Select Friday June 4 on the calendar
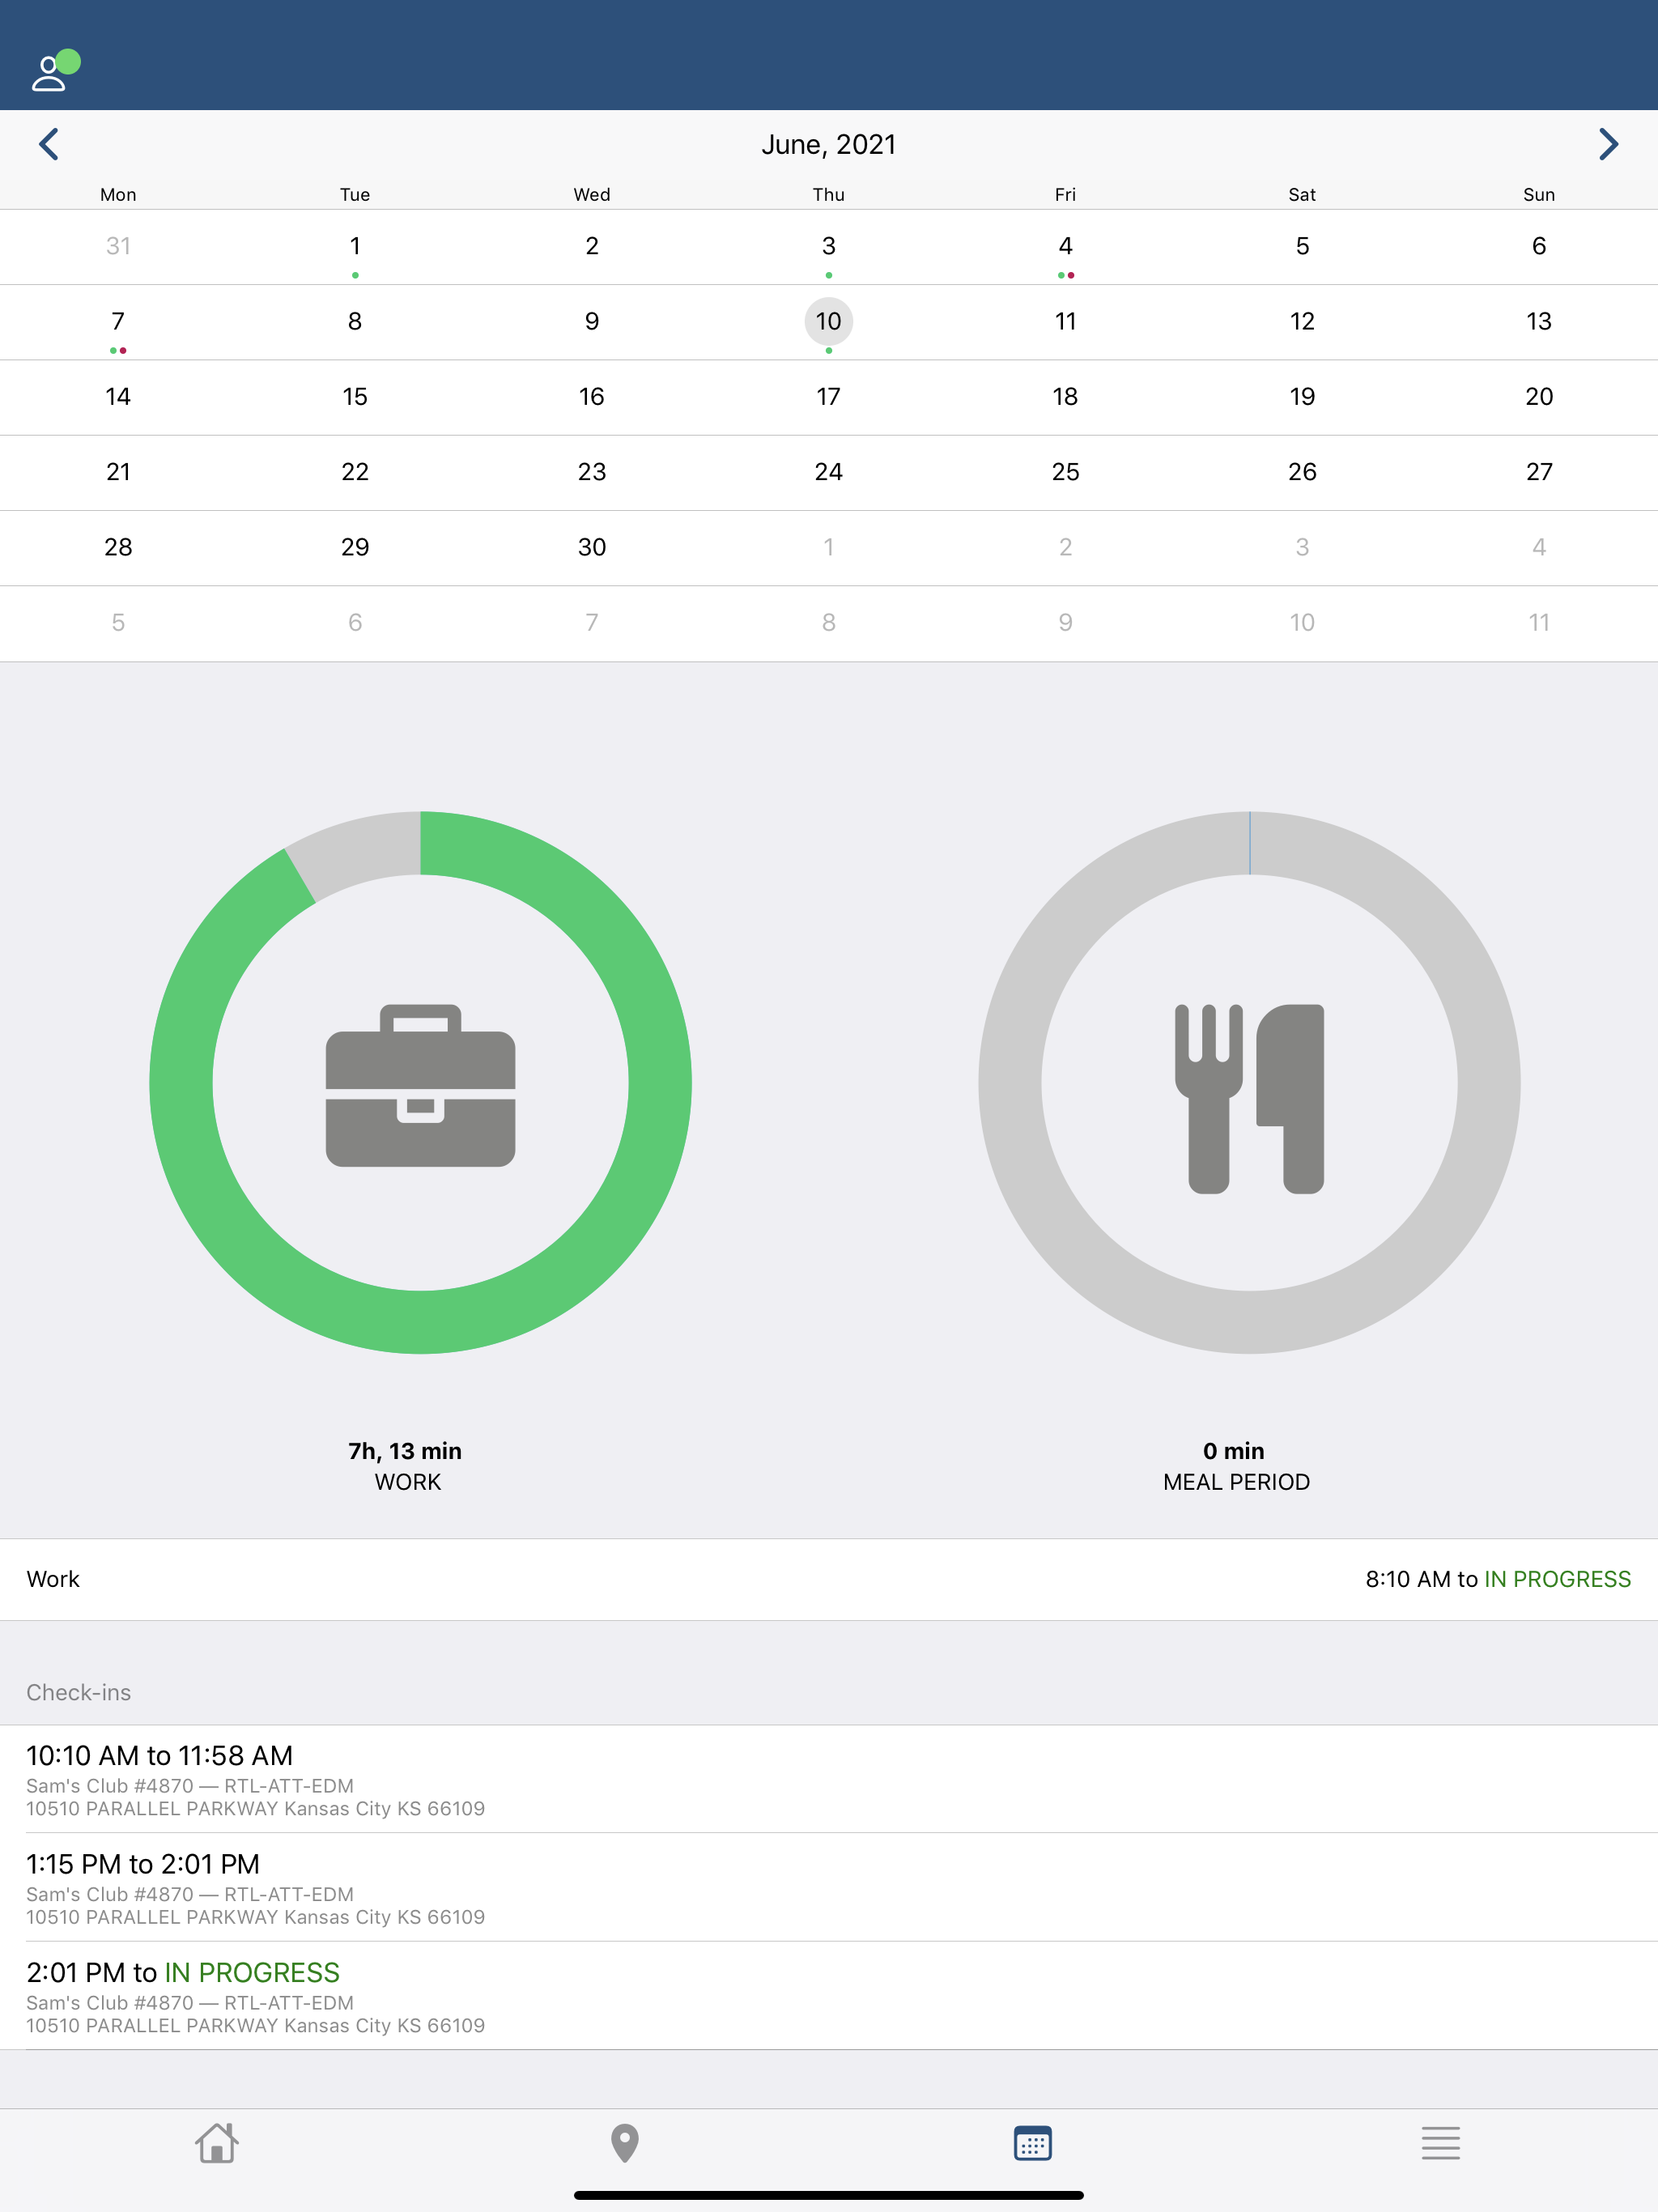This screenshot has height=2212, width=1658. point(1065,247)
